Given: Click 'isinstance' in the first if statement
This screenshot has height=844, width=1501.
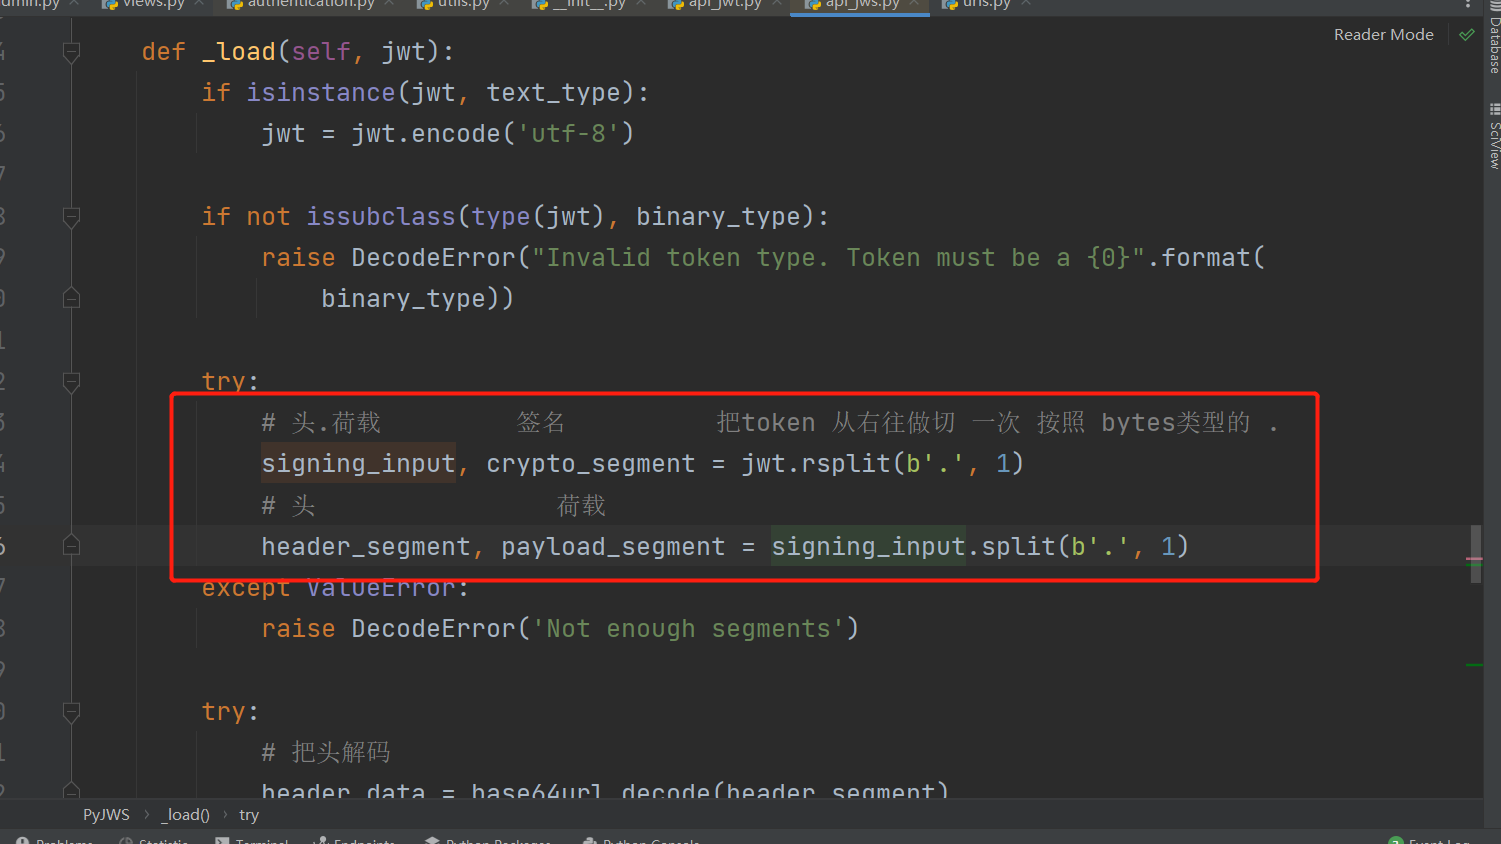Looking at the screenshot, I should click(x=321, y=93).
